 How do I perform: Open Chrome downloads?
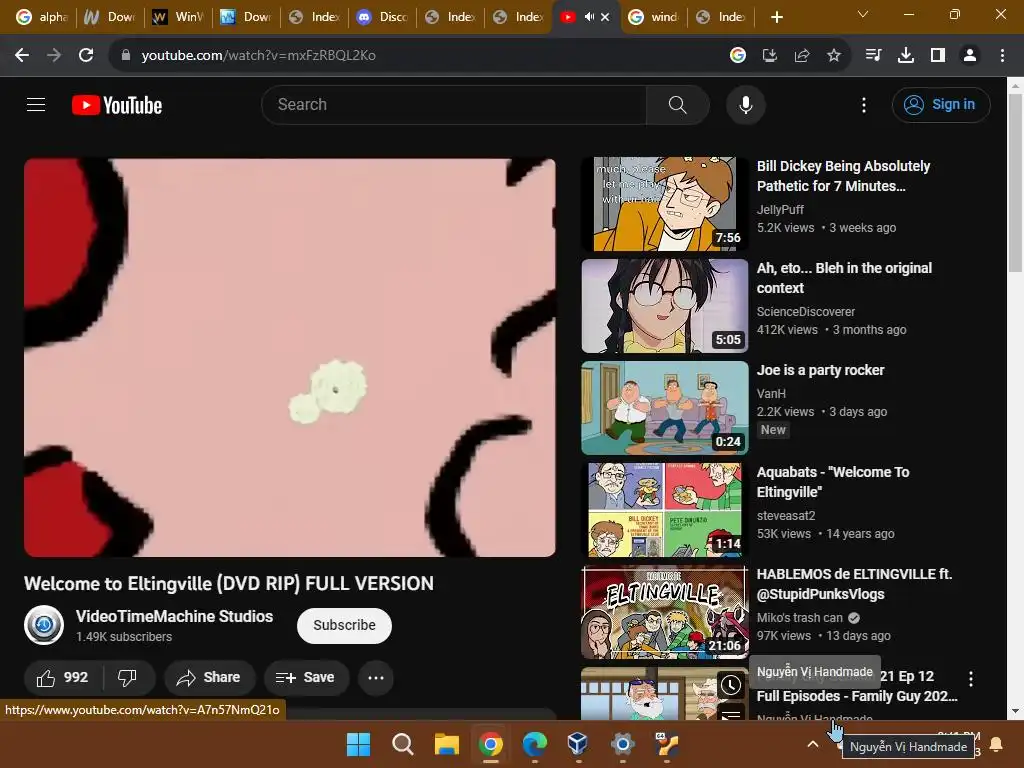pos(905,56)
